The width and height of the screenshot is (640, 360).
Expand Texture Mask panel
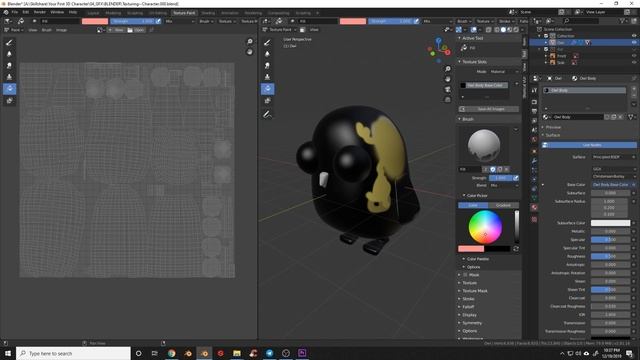pyautogui.click(x=475, y=291)
